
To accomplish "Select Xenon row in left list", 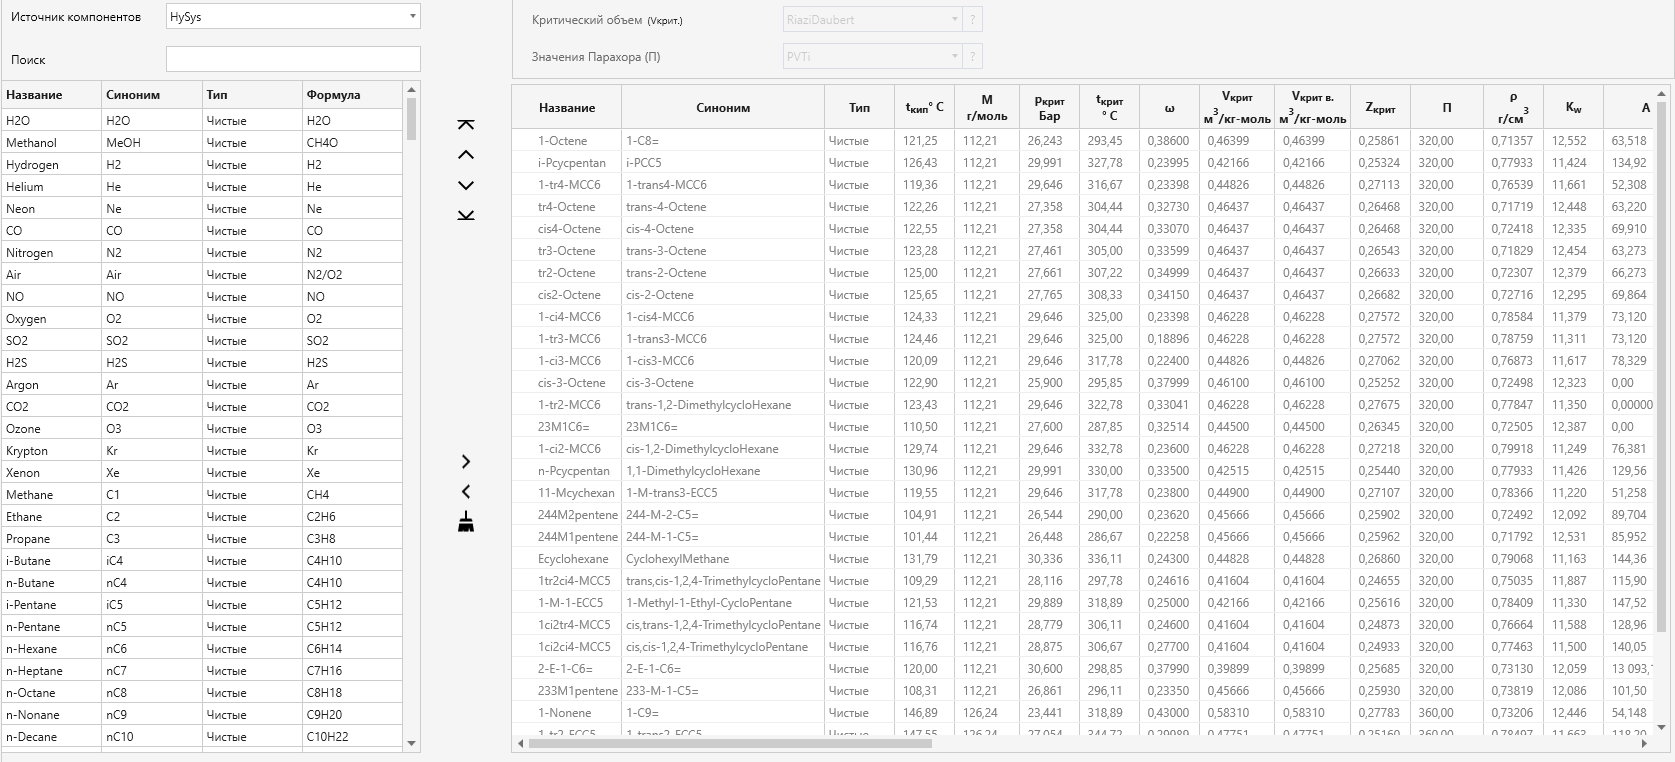I will pyautogui.click(x=201, y=472).
